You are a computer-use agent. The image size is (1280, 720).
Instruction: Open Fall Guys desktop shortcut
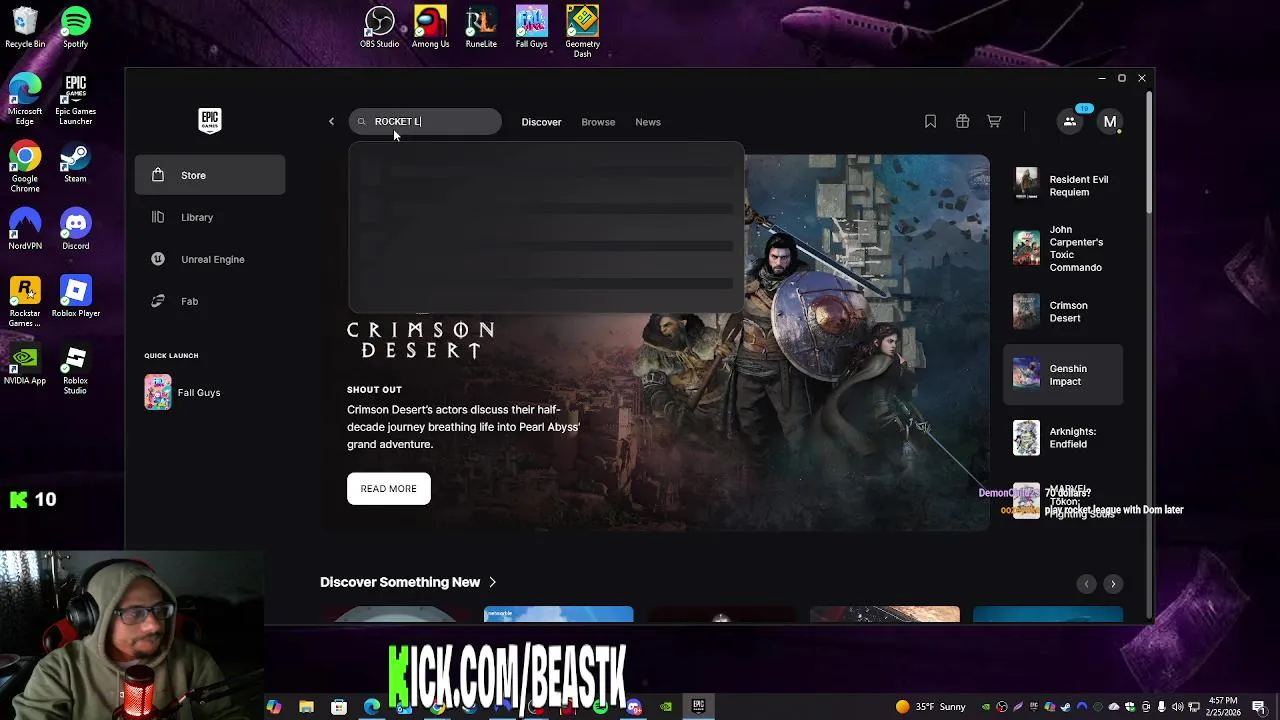pyautogui.click(x=531, y=27)
